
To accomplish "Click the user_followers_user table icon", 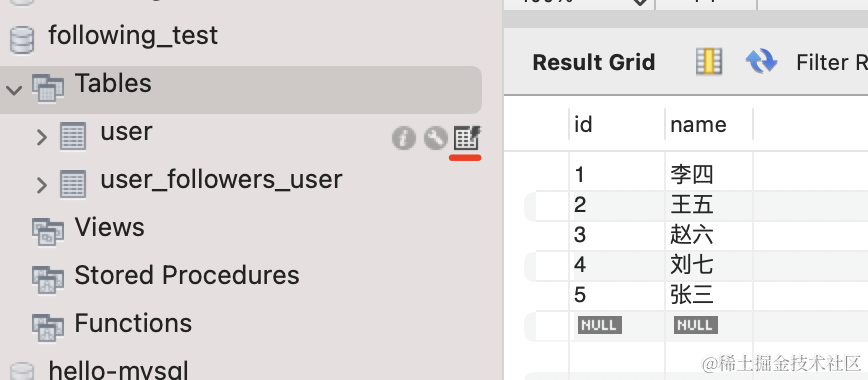I will (73, 184).
